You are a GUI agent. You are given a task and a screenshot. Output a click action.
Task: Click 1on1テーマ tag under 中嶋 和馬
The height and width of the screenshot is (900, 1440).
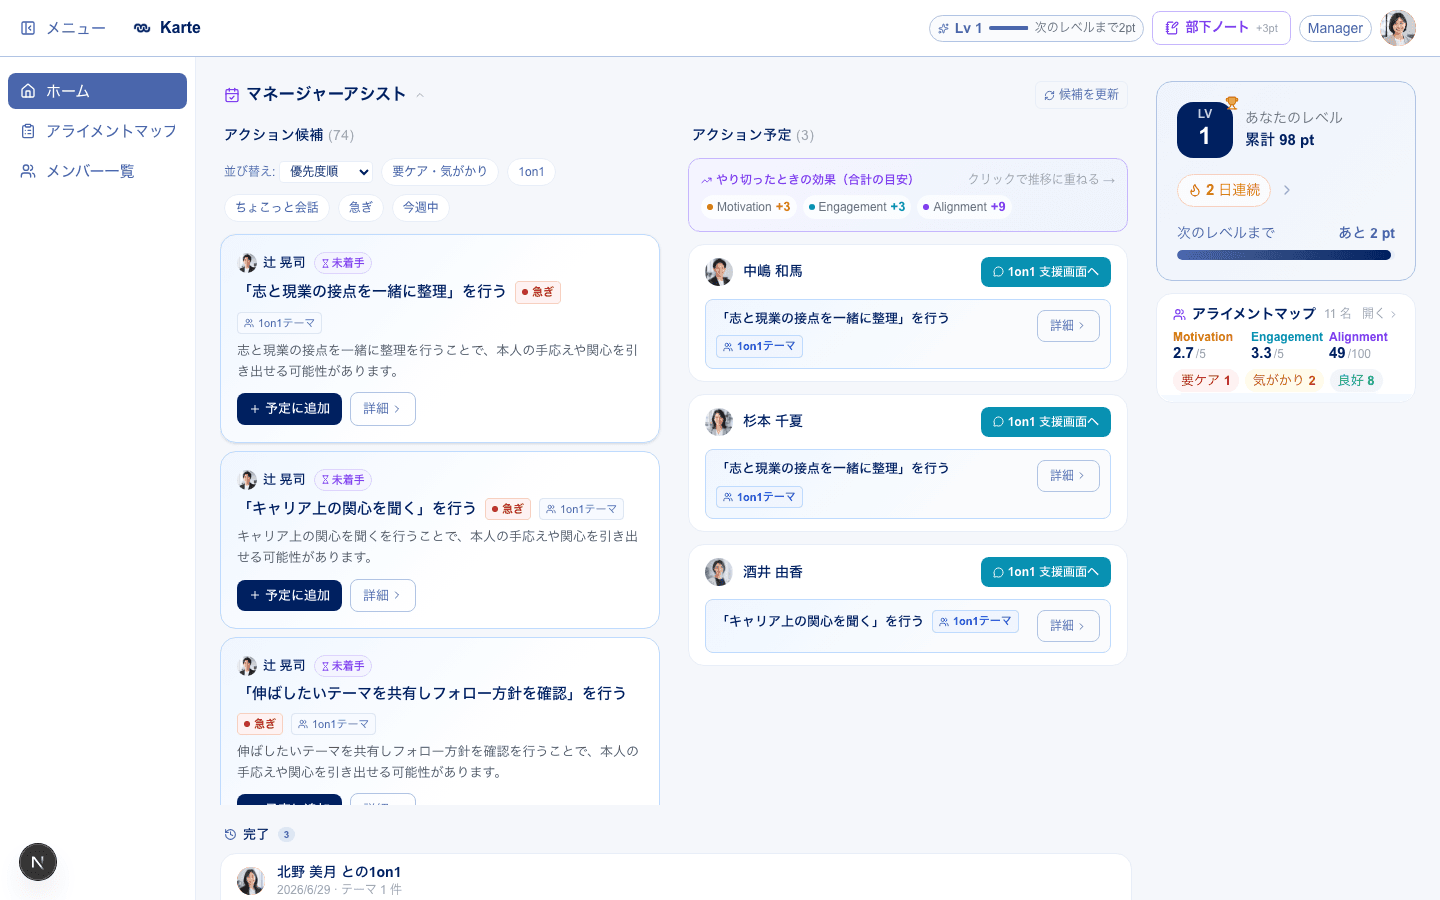[759, 347]
